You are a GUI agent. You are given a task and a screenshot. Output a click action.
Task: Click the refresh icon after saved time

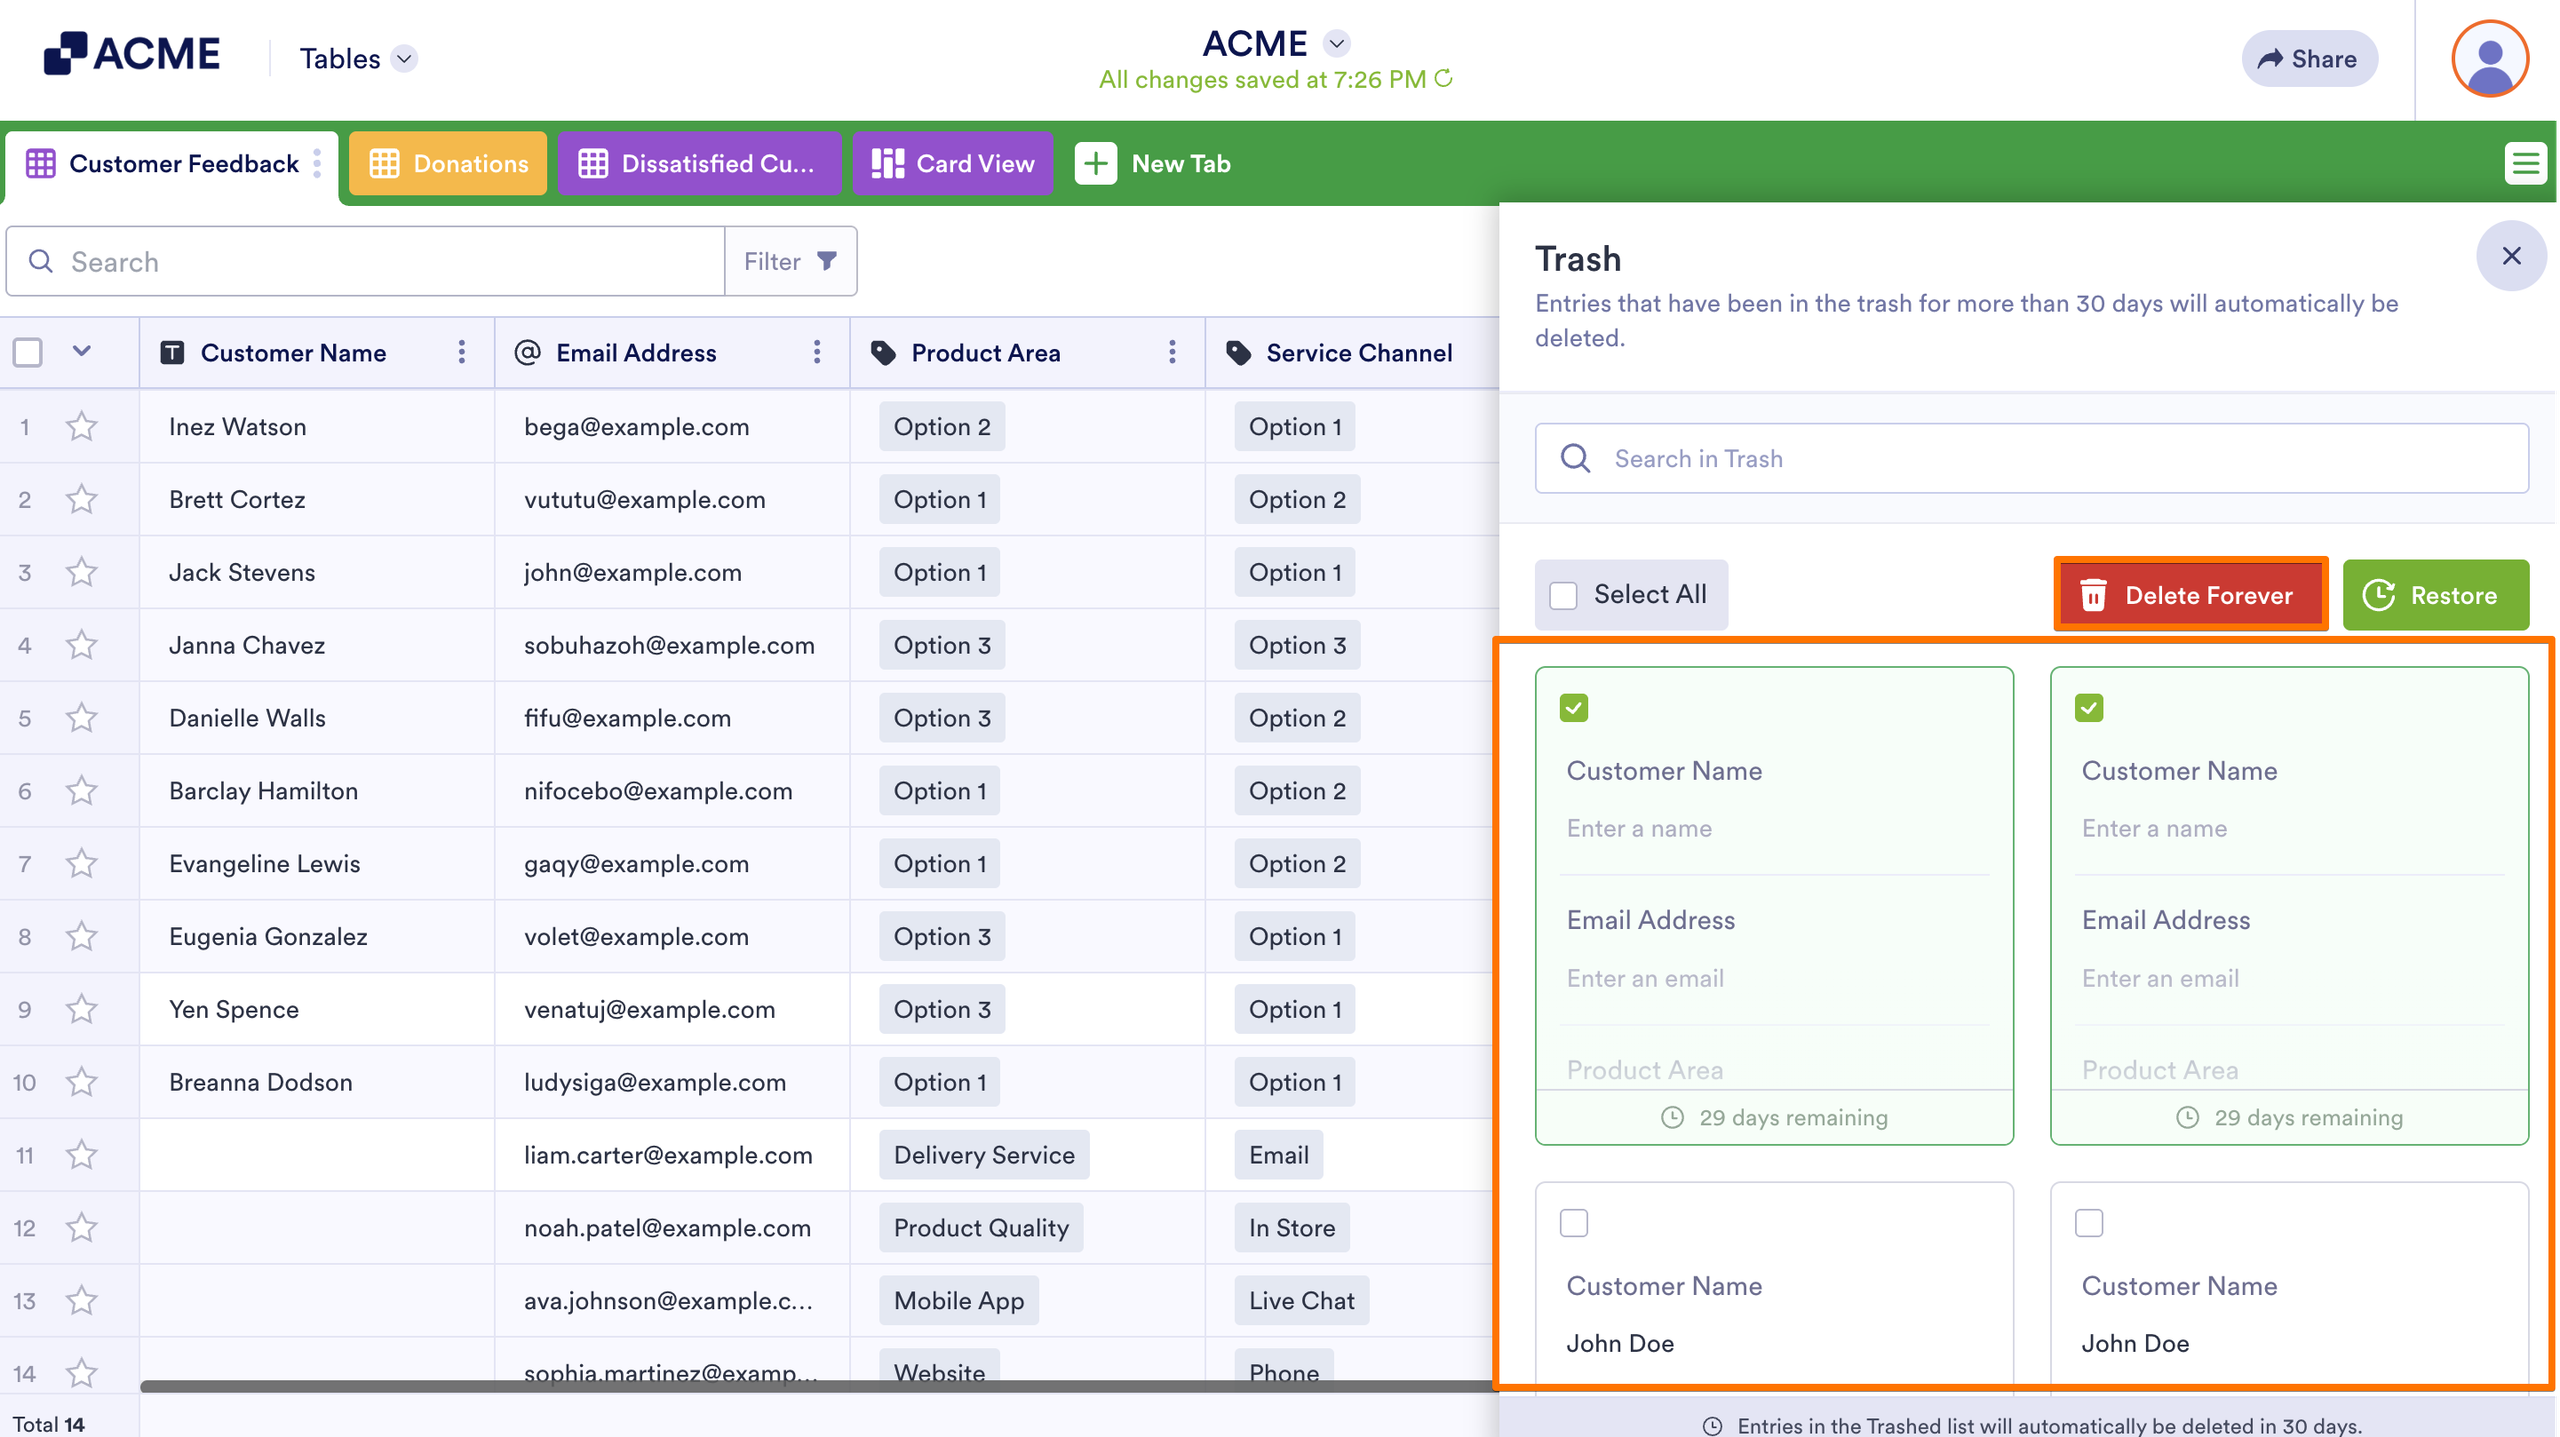point(1443,79)
